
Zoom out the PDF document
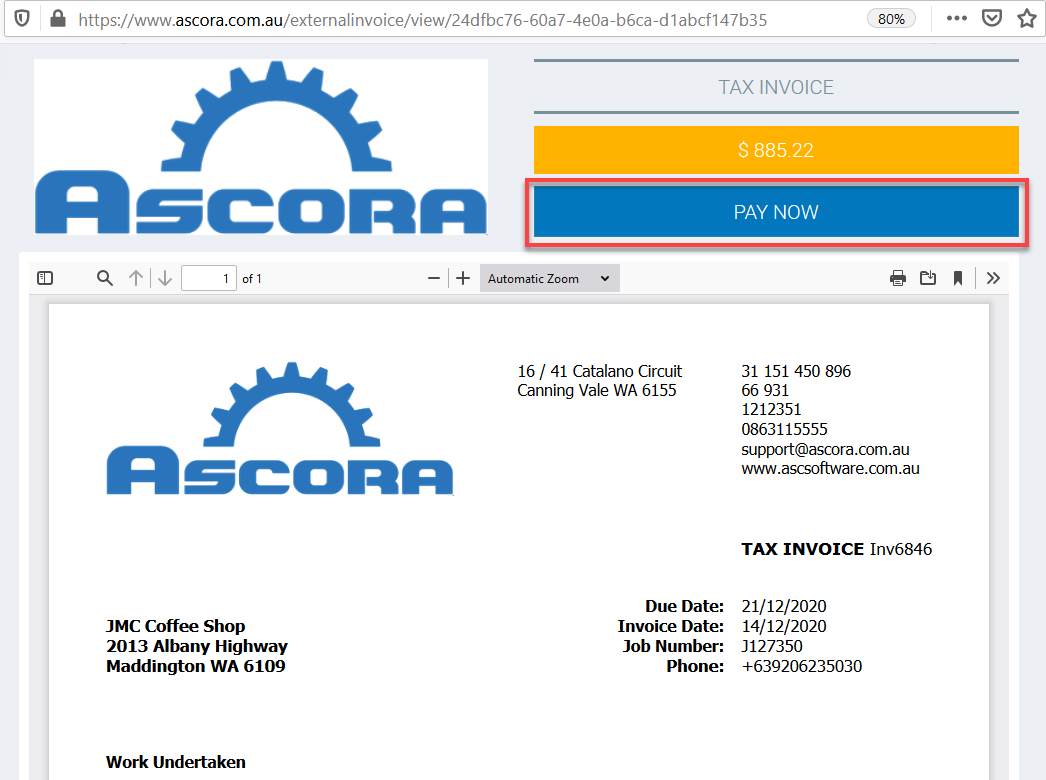(434, 278)
